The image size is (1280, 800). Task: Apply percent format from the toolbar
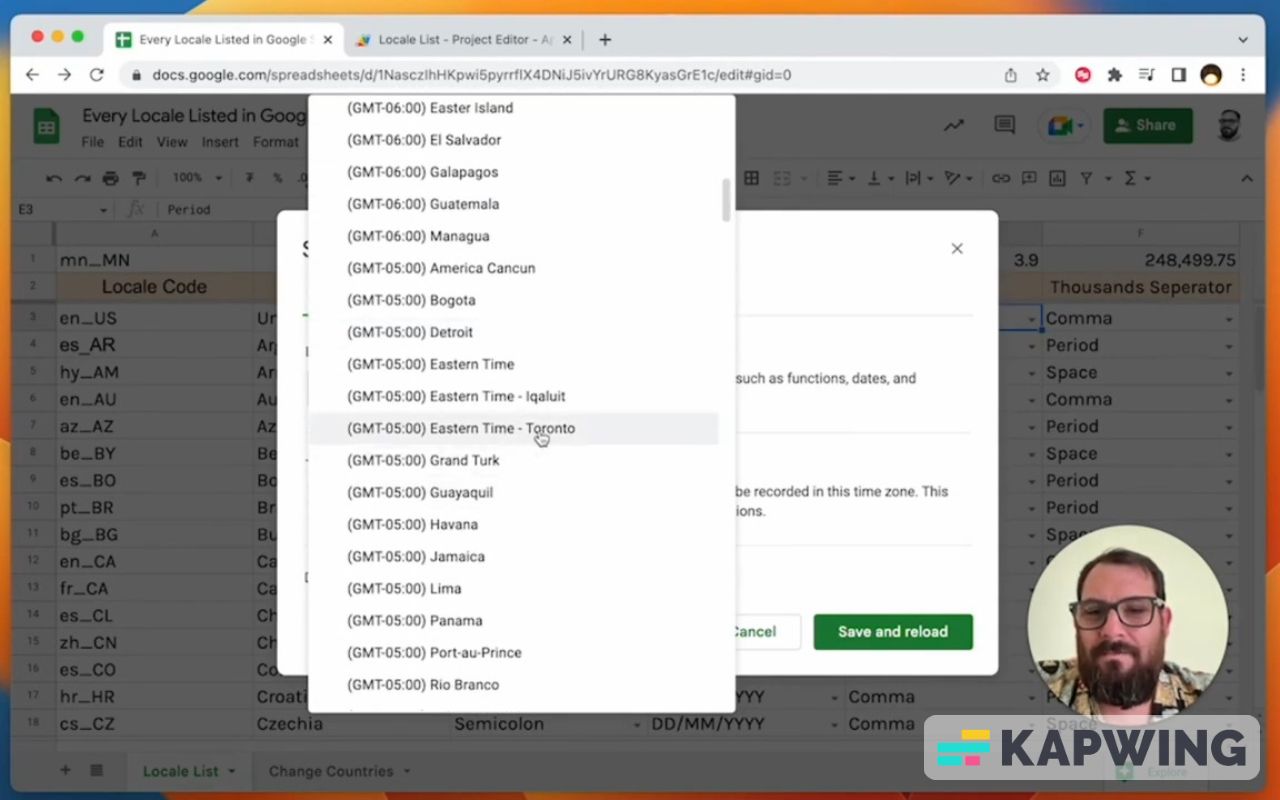coord(276,178)
